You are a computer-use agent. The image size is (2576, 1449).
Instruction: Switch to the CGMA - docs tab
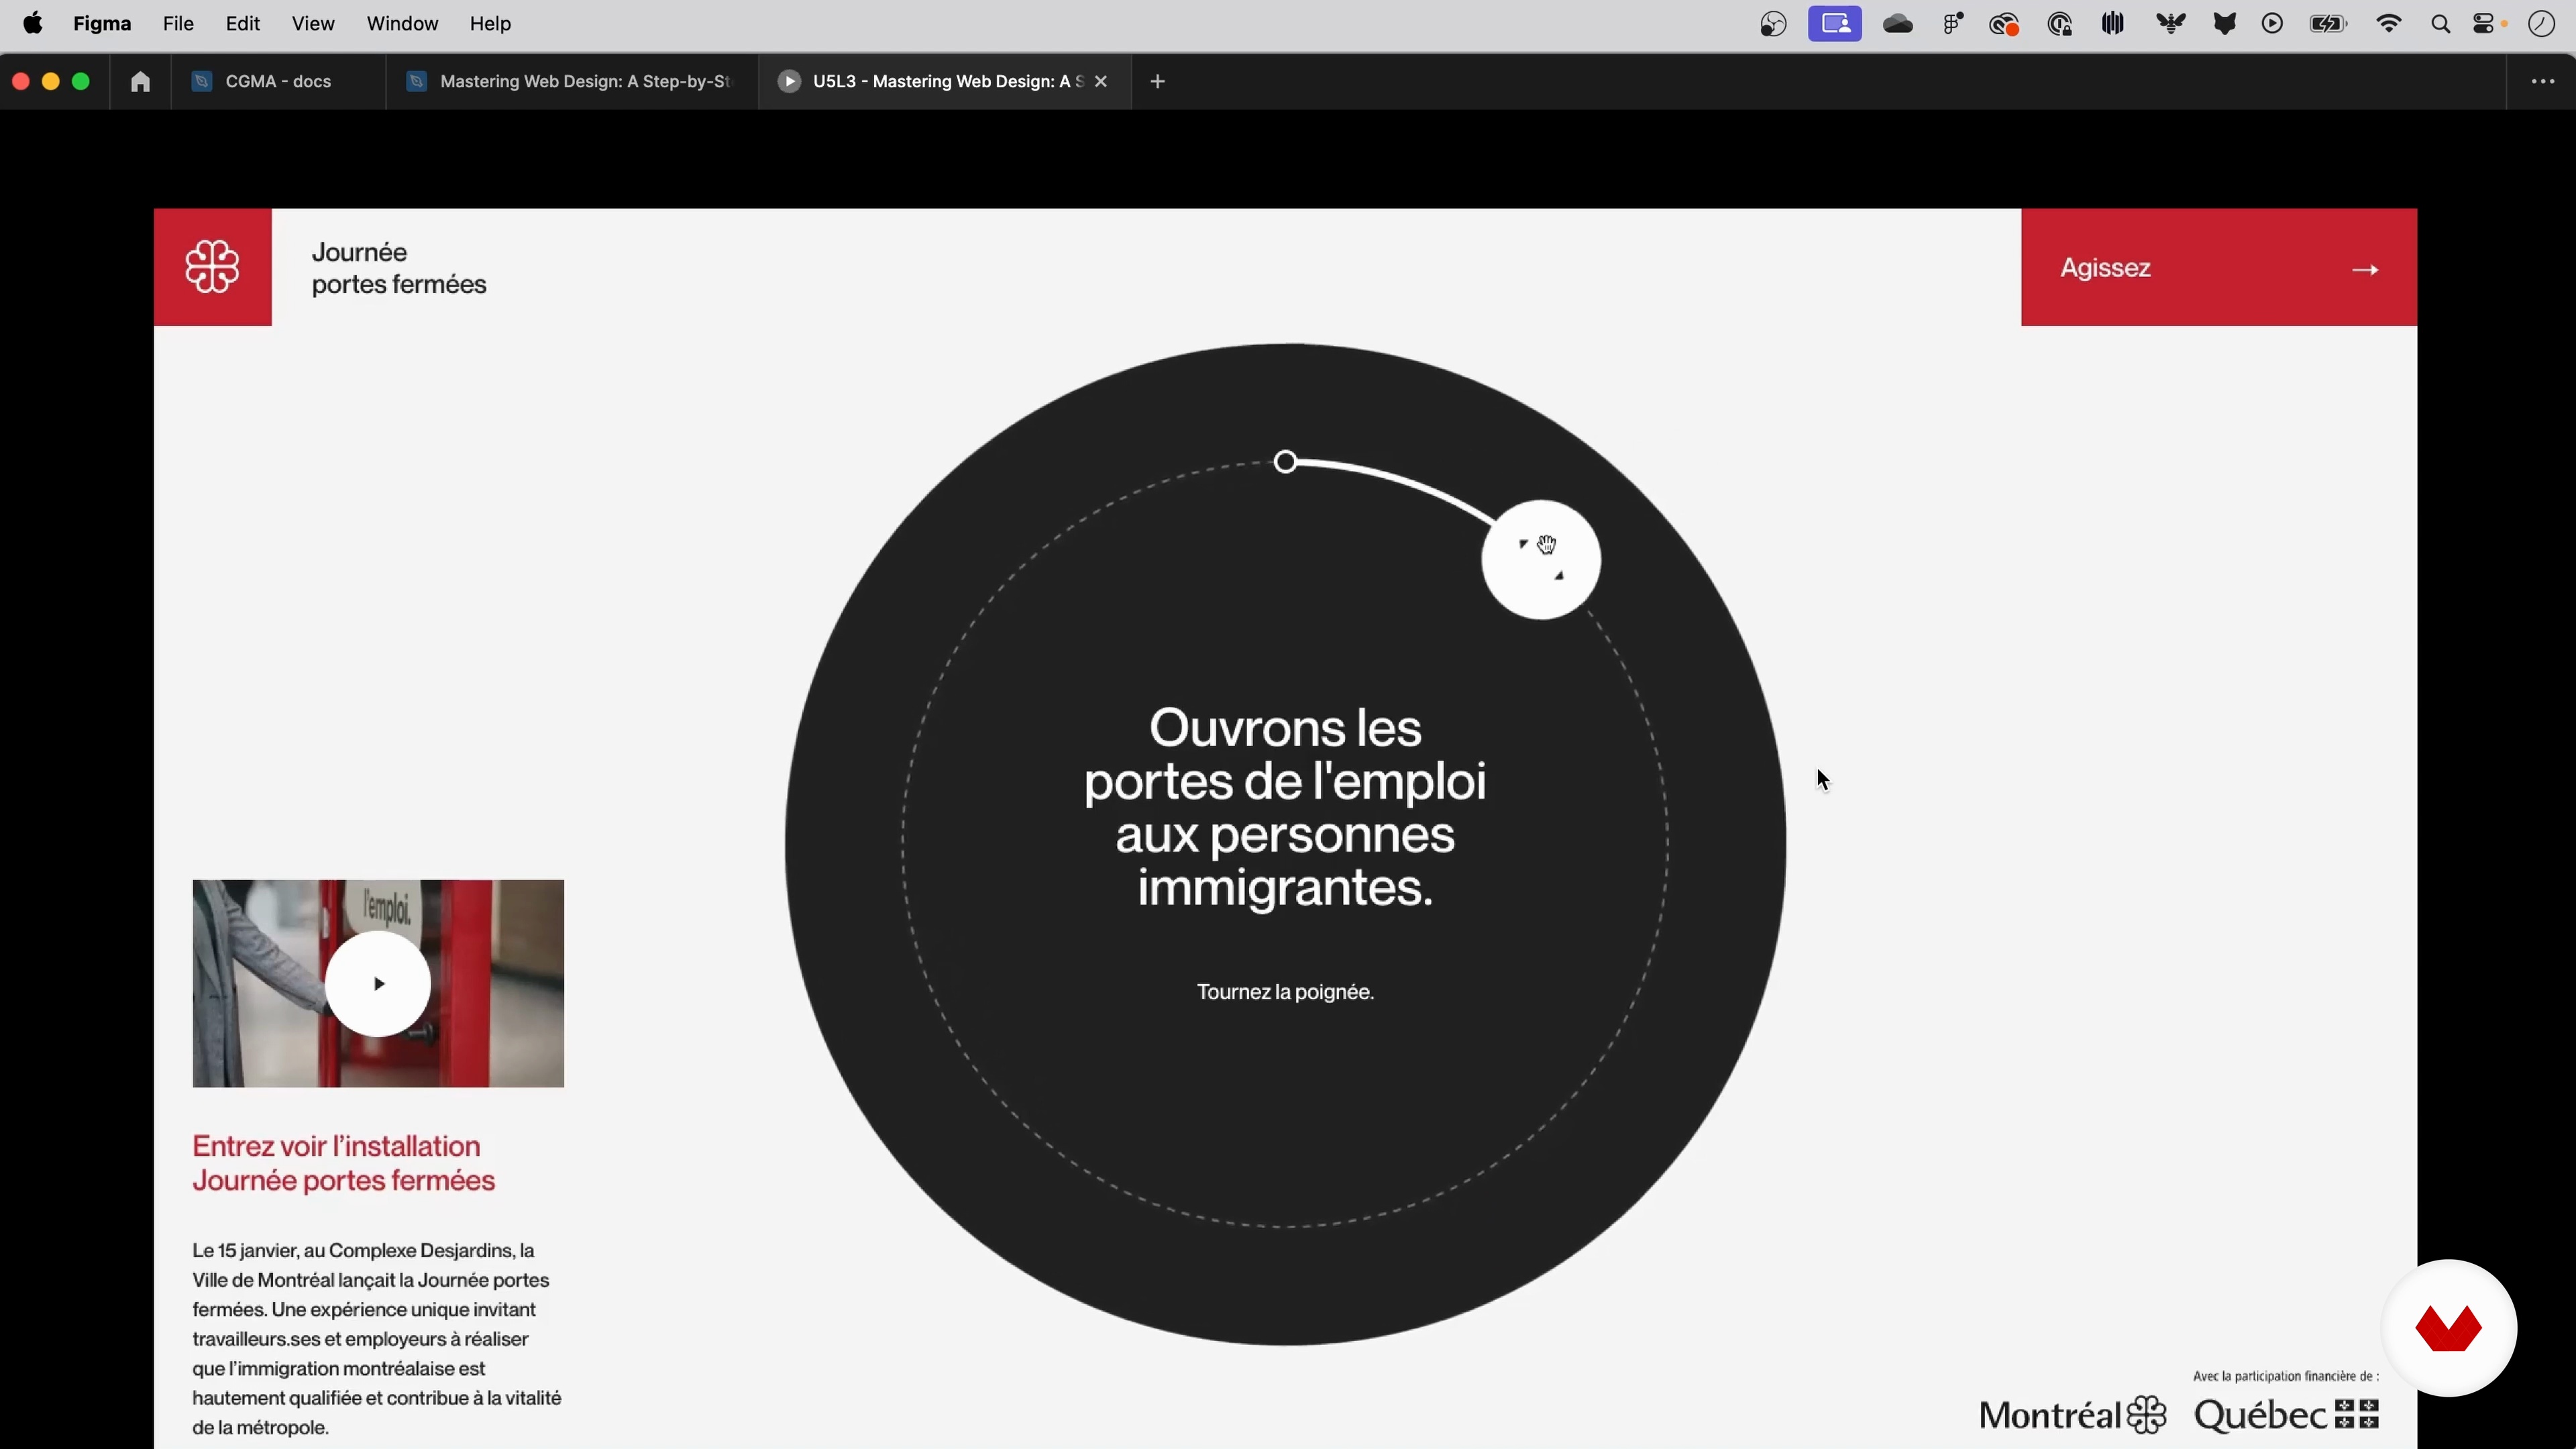[278, 82]
